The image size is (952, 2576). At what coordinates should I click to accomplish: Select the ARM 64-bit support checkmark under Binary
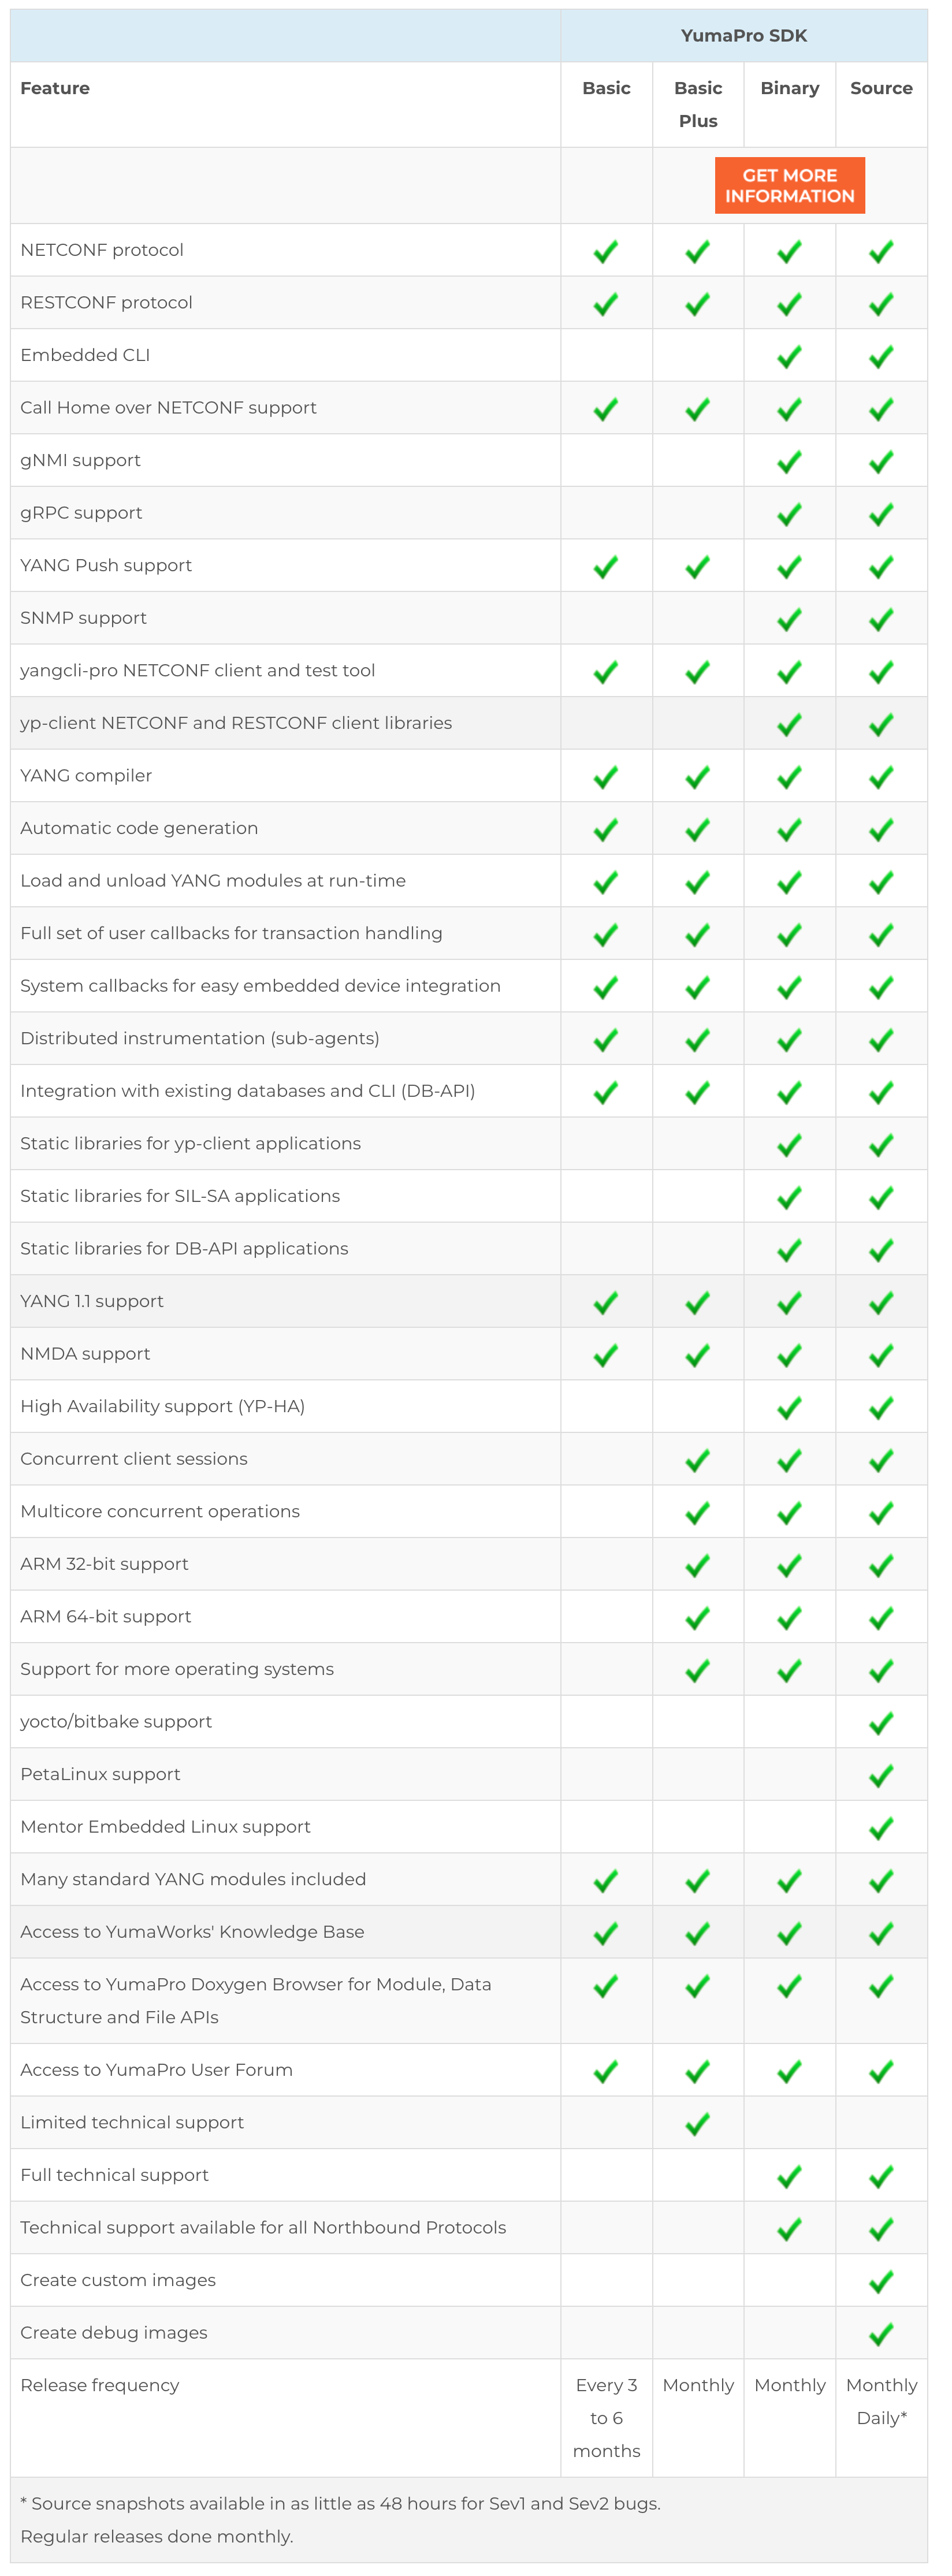pos(789,1617)
